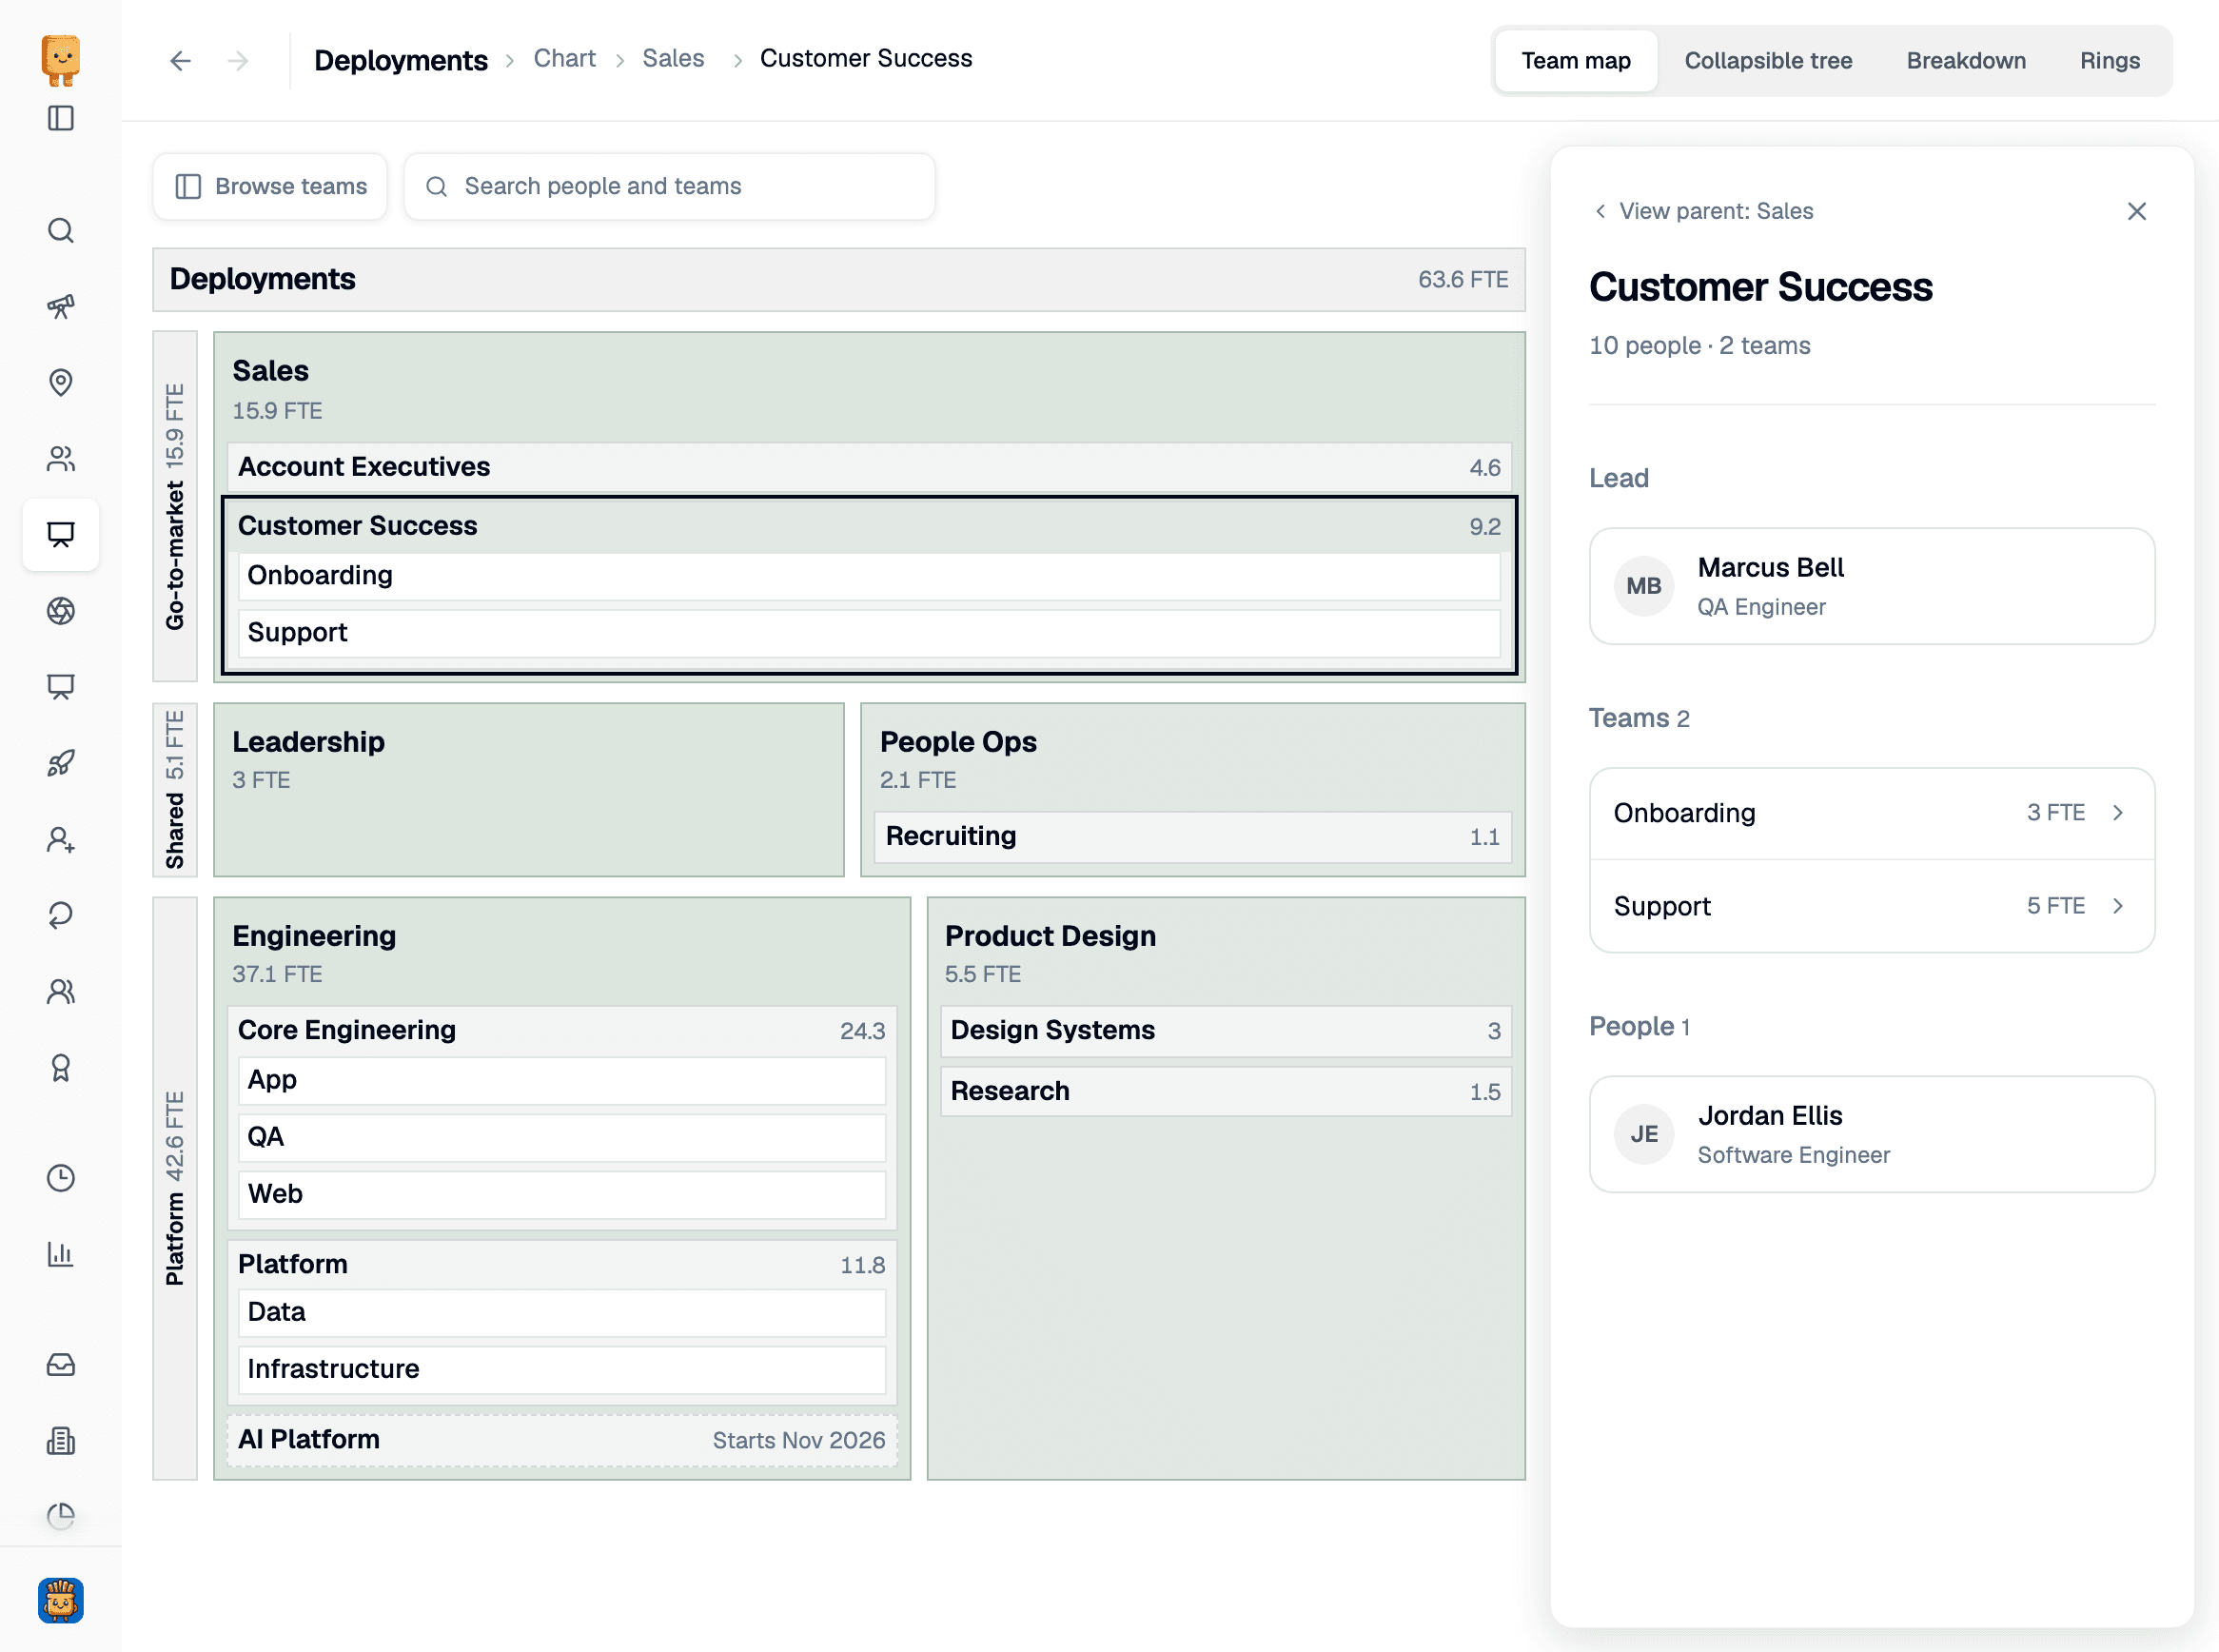Switch to the Breakdown view

tap(1965, 61)
